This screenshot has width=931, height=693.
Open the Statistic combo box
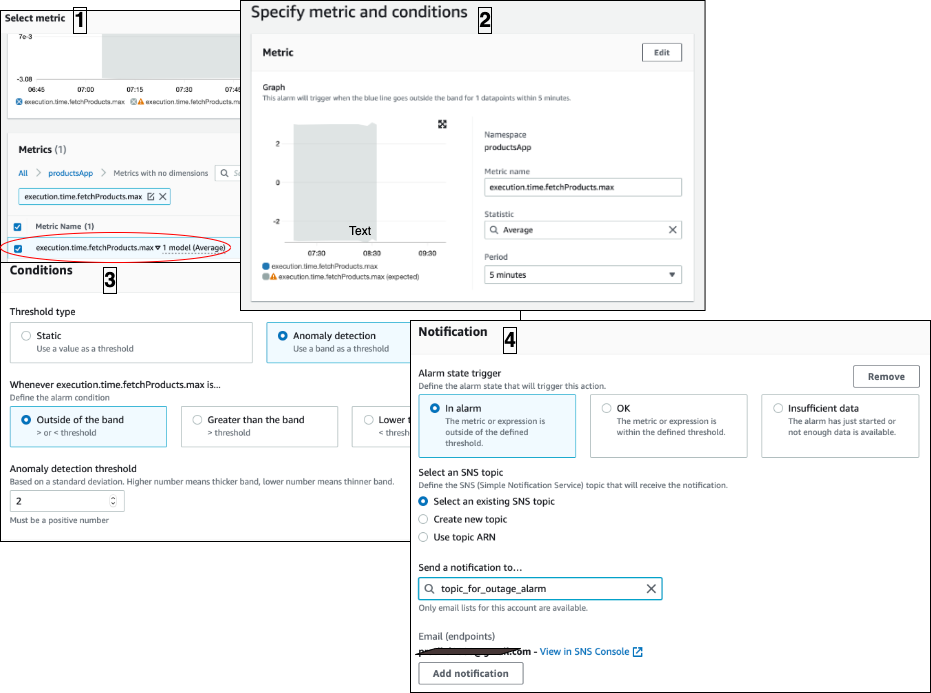pyautogui.click(x=583, y=230)
